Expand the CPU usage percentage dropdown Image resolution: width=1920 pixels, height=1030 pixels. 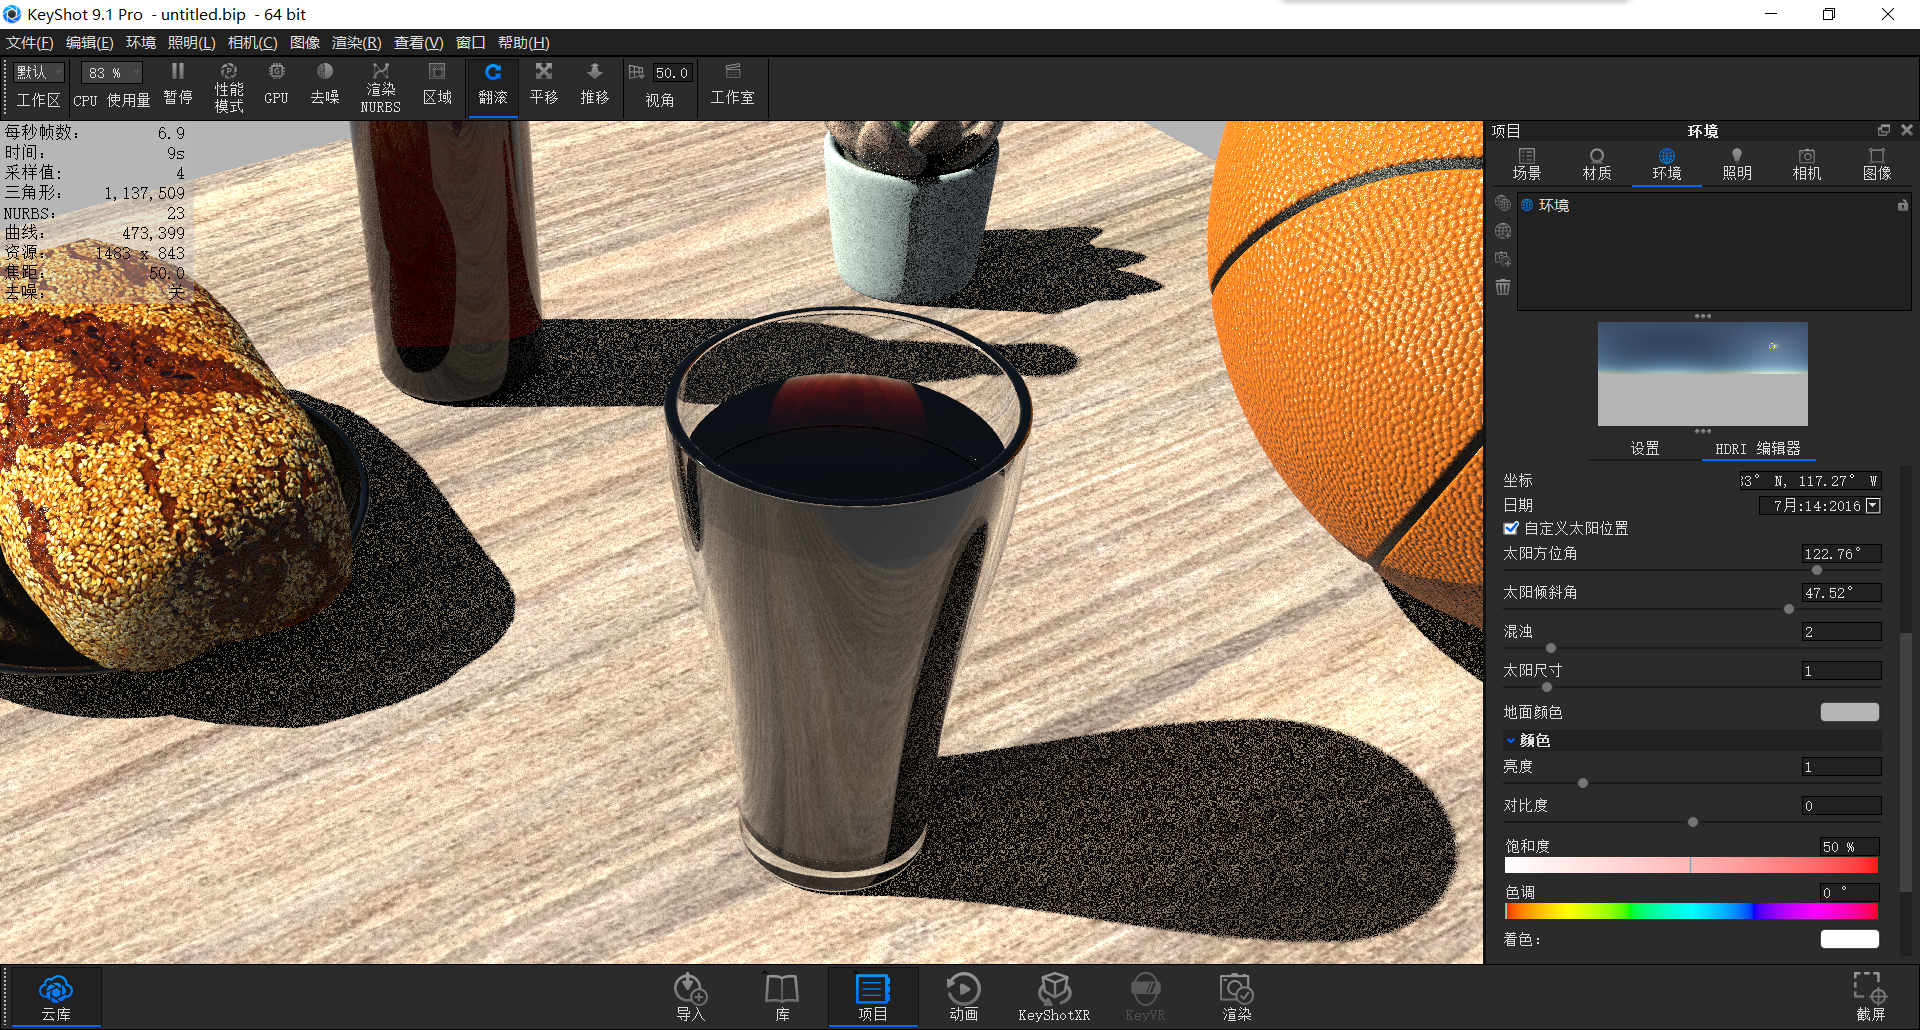pyautogui.click(x=110, y=72)
